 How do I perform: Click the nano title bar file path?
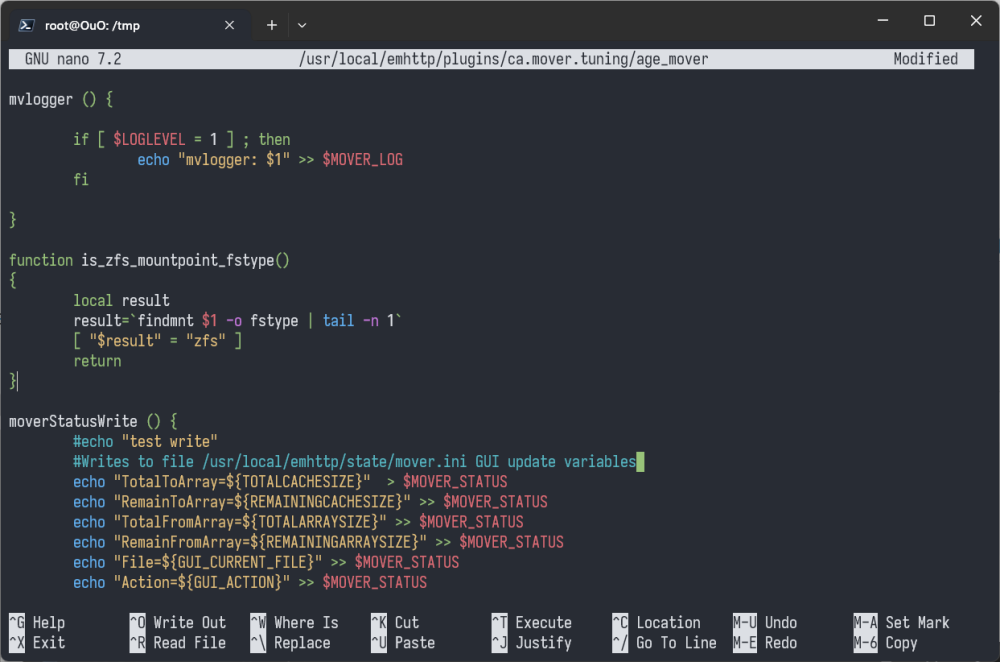(504, 59)
